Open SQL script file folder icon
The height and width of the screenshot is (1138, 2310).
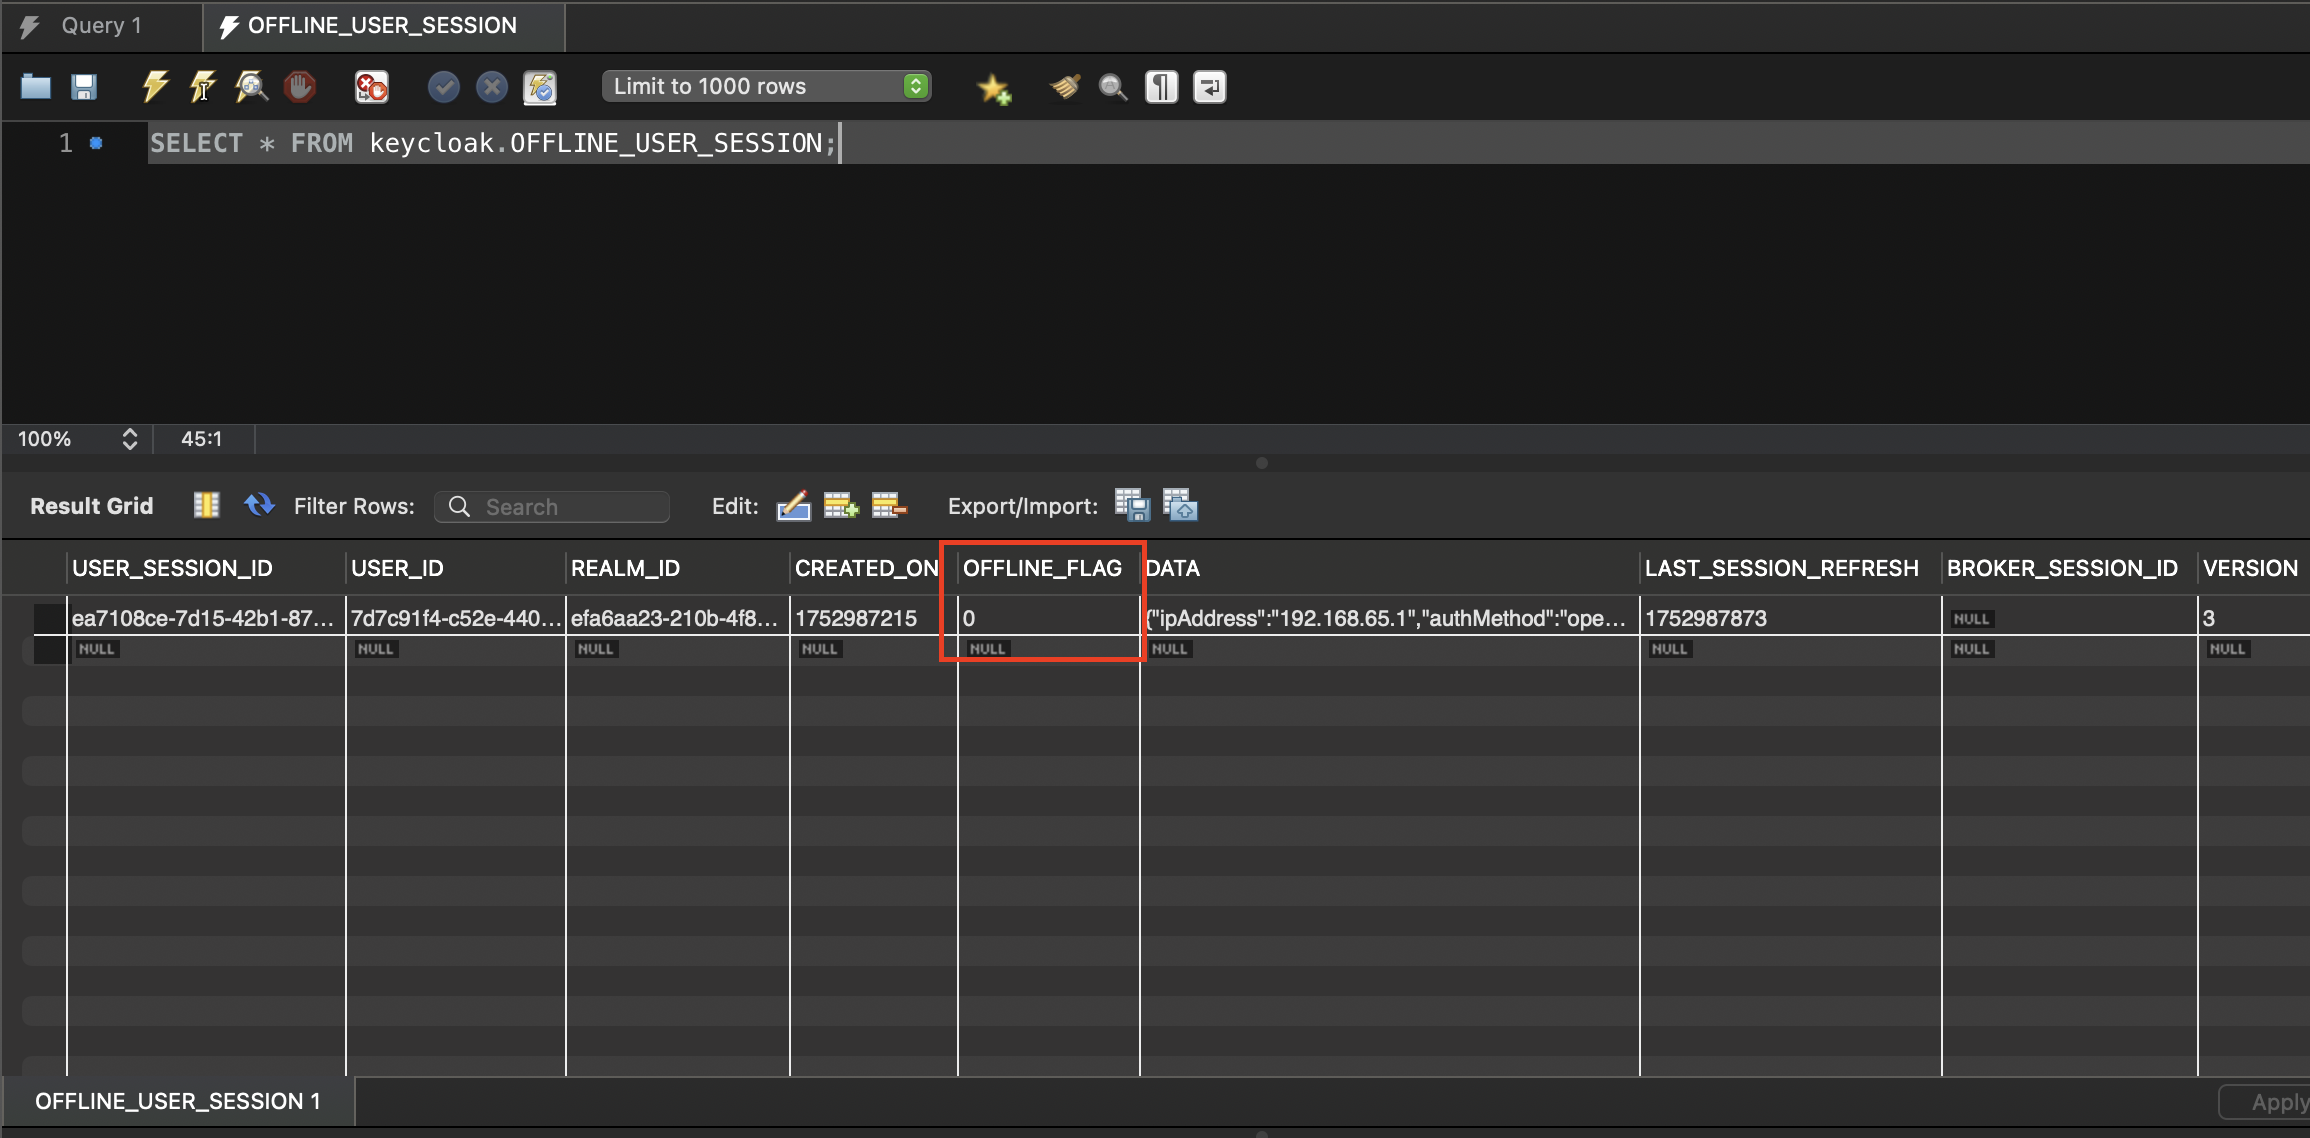36,87
